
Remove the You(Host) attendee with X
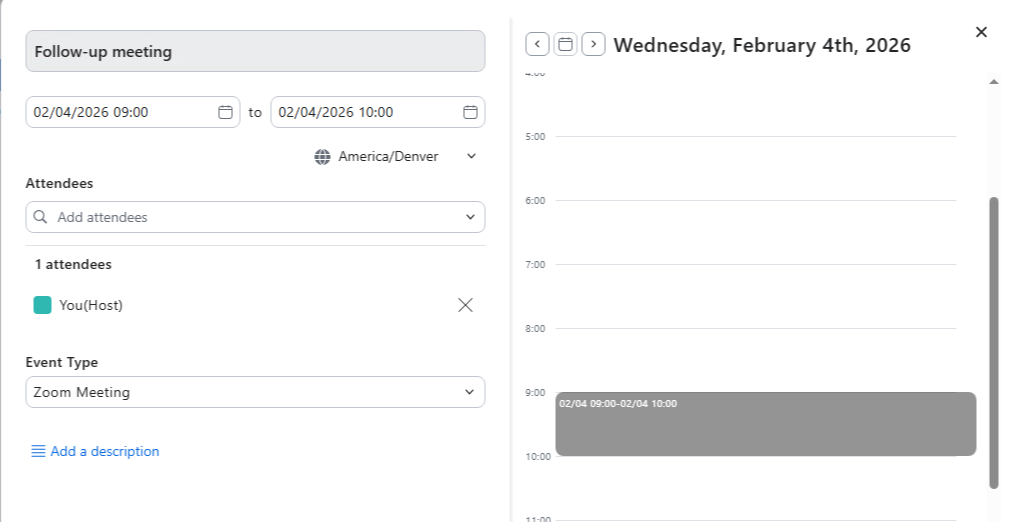[465, 305]
